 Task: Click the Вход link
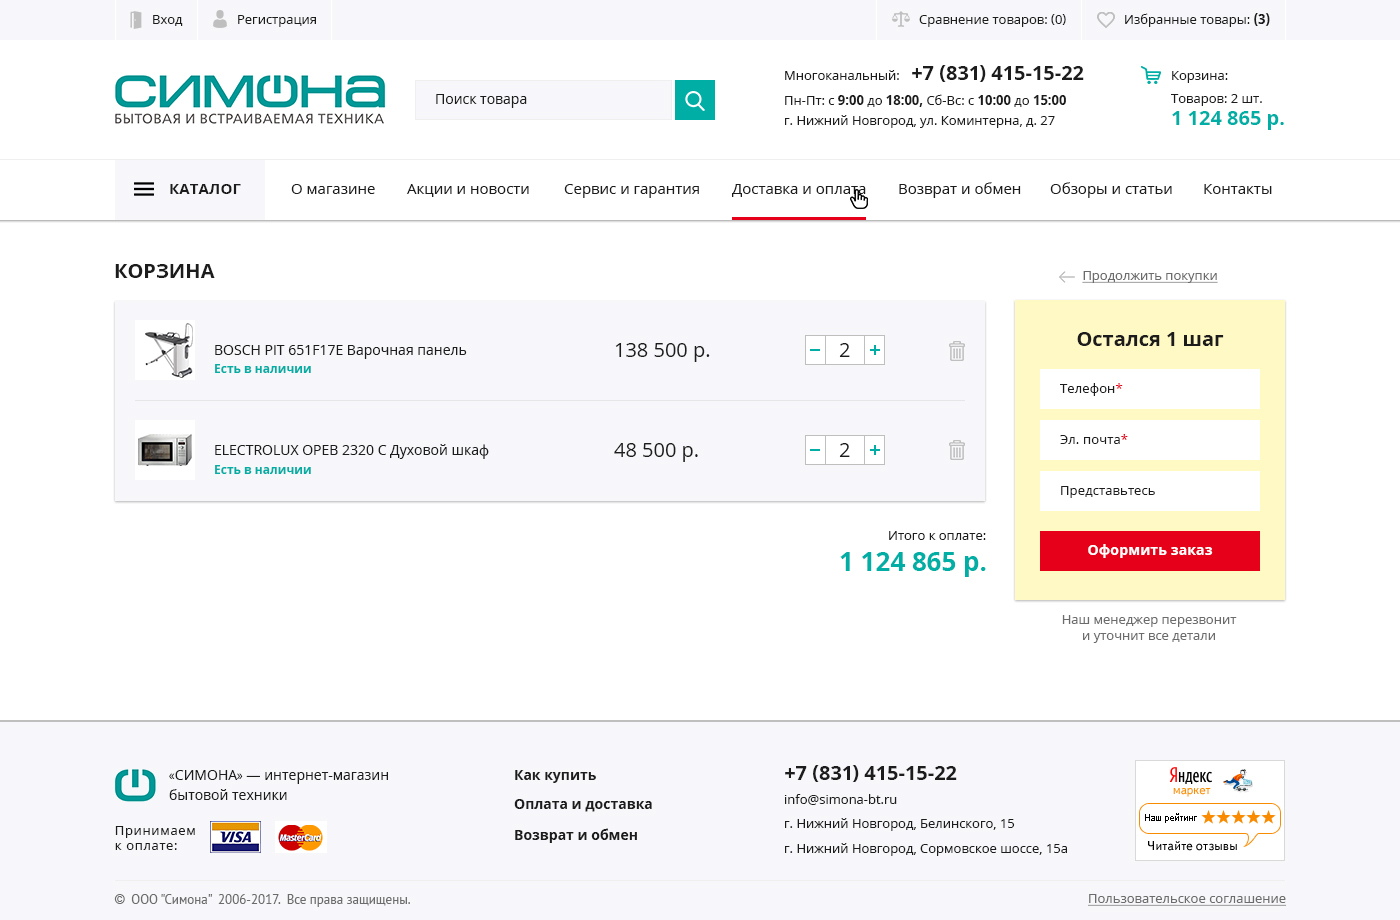tap(167, 19)
